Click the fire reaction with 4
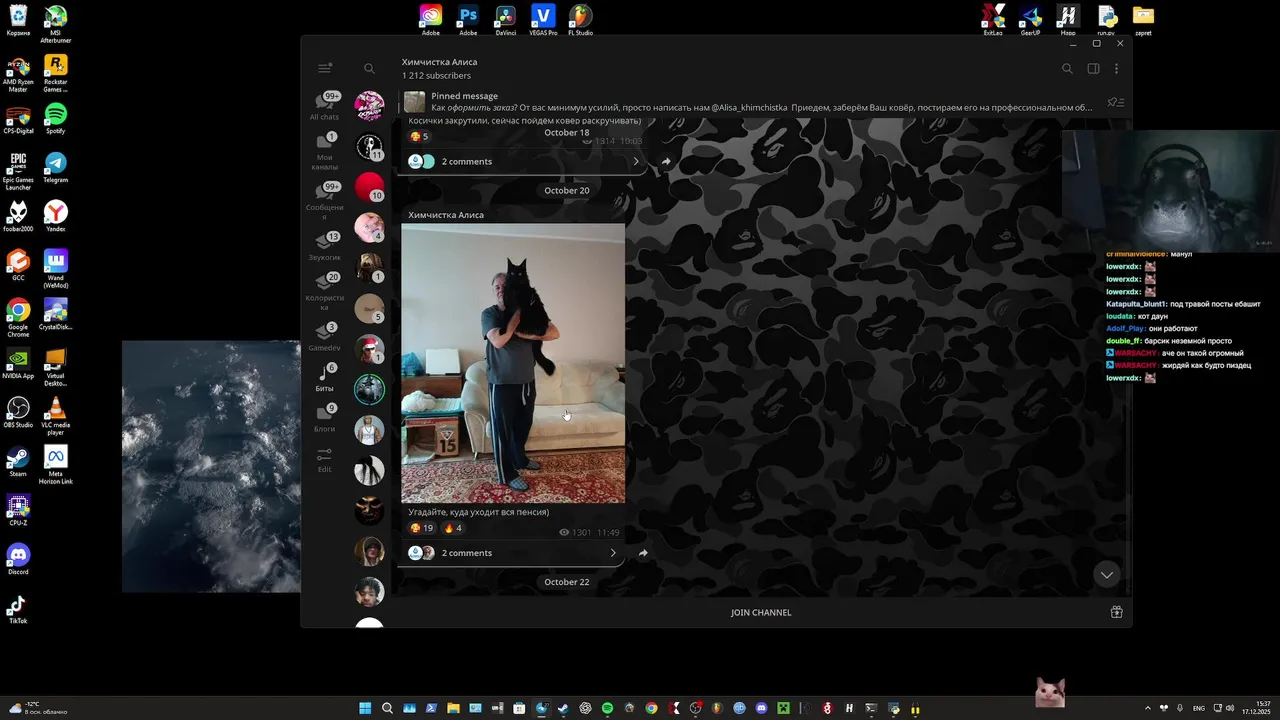1280x720 pixels. click(x=452, y=528)
